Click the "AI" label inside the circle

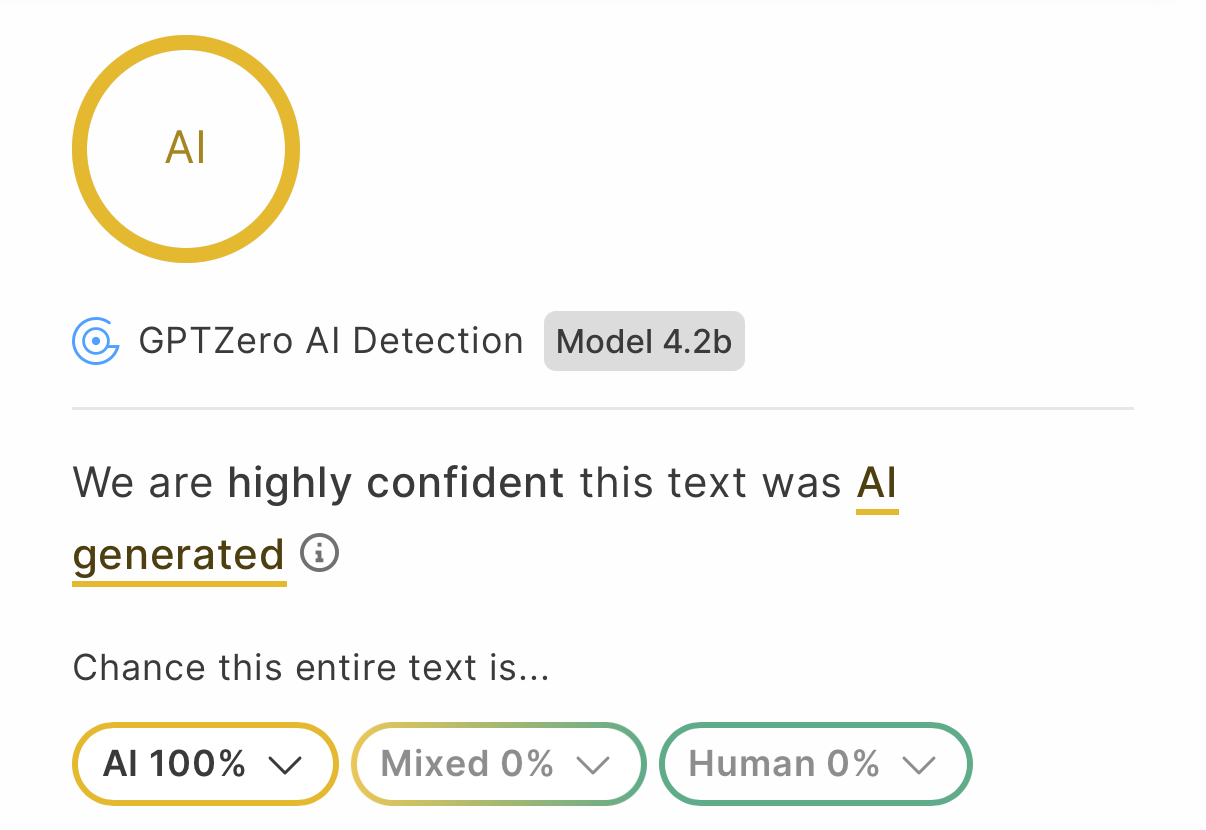(186, 149)
